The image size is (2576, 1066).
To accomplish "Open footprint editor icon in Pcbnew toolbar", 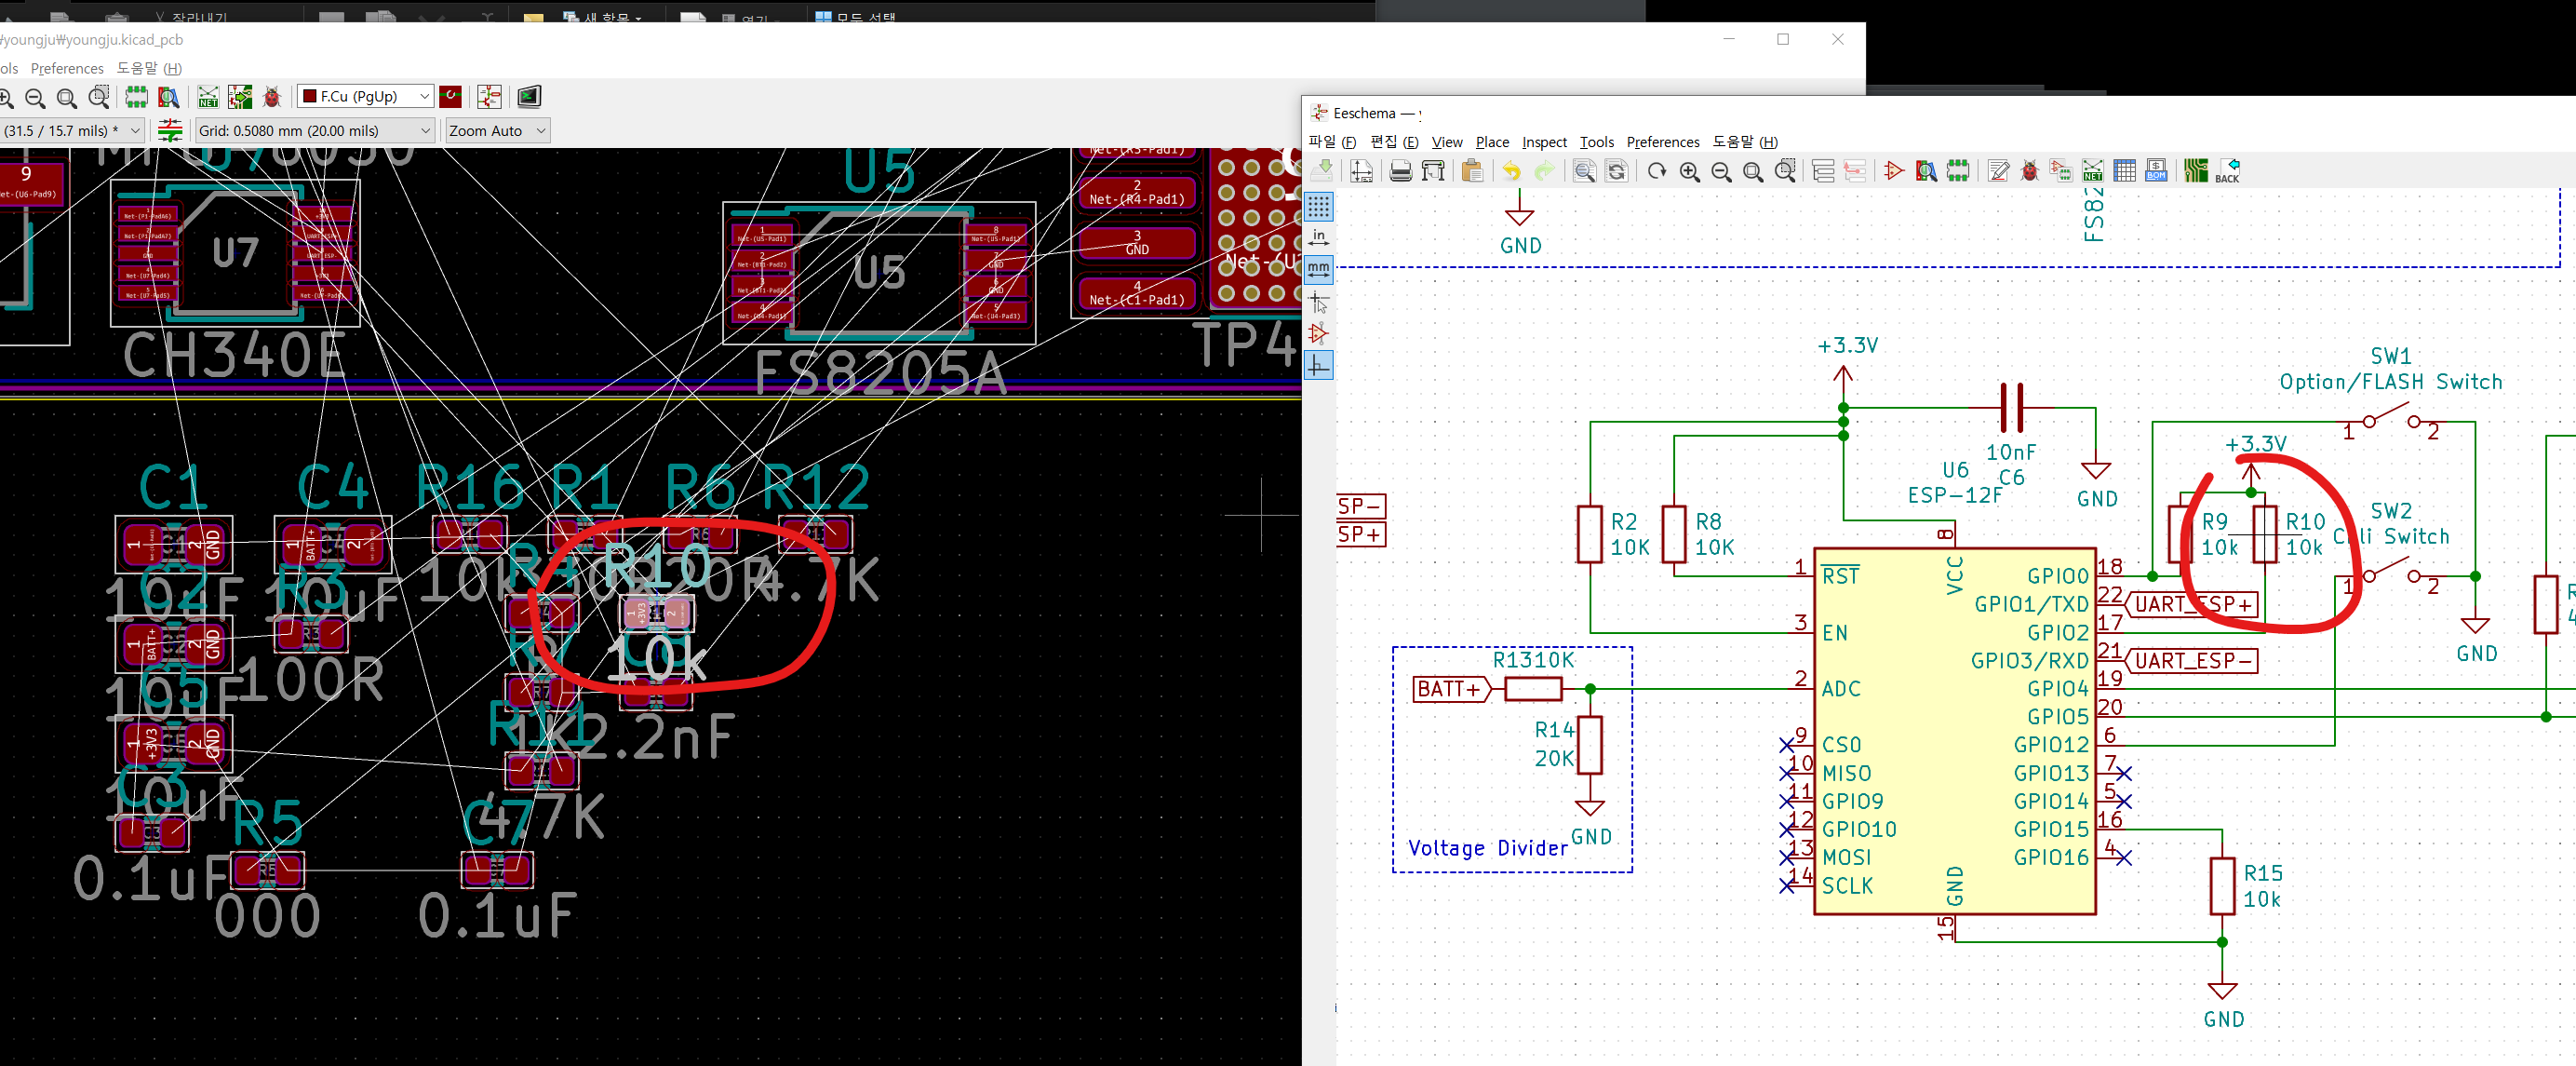I will (136, 97).
